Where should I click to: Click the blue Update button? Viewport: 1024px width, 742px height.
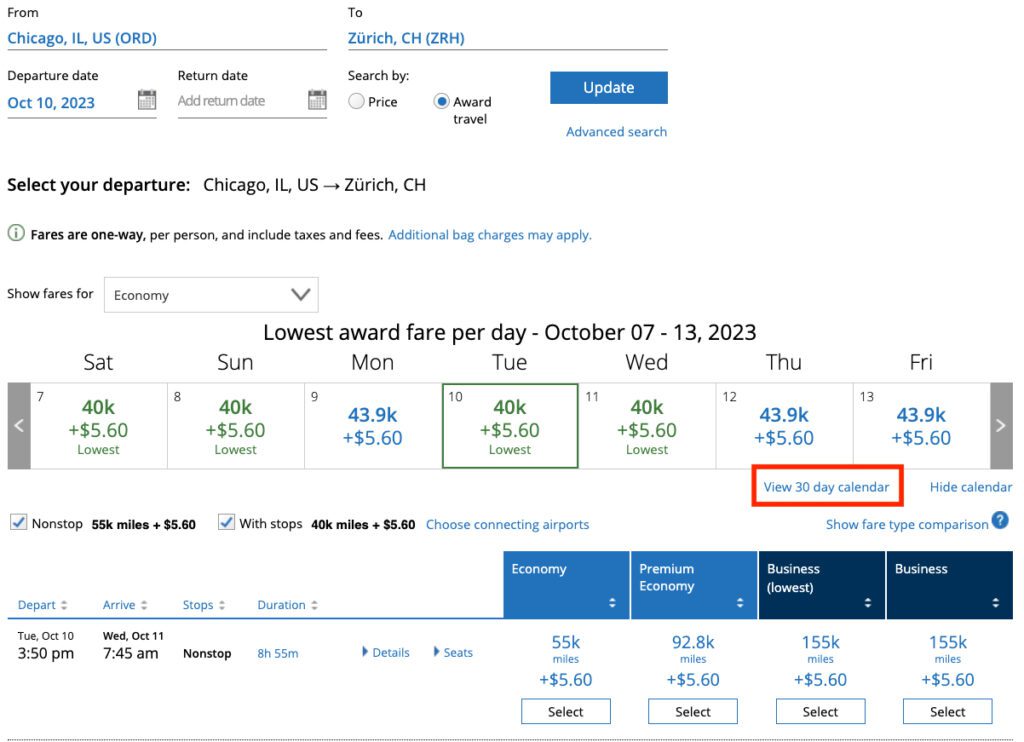point(608,87)
